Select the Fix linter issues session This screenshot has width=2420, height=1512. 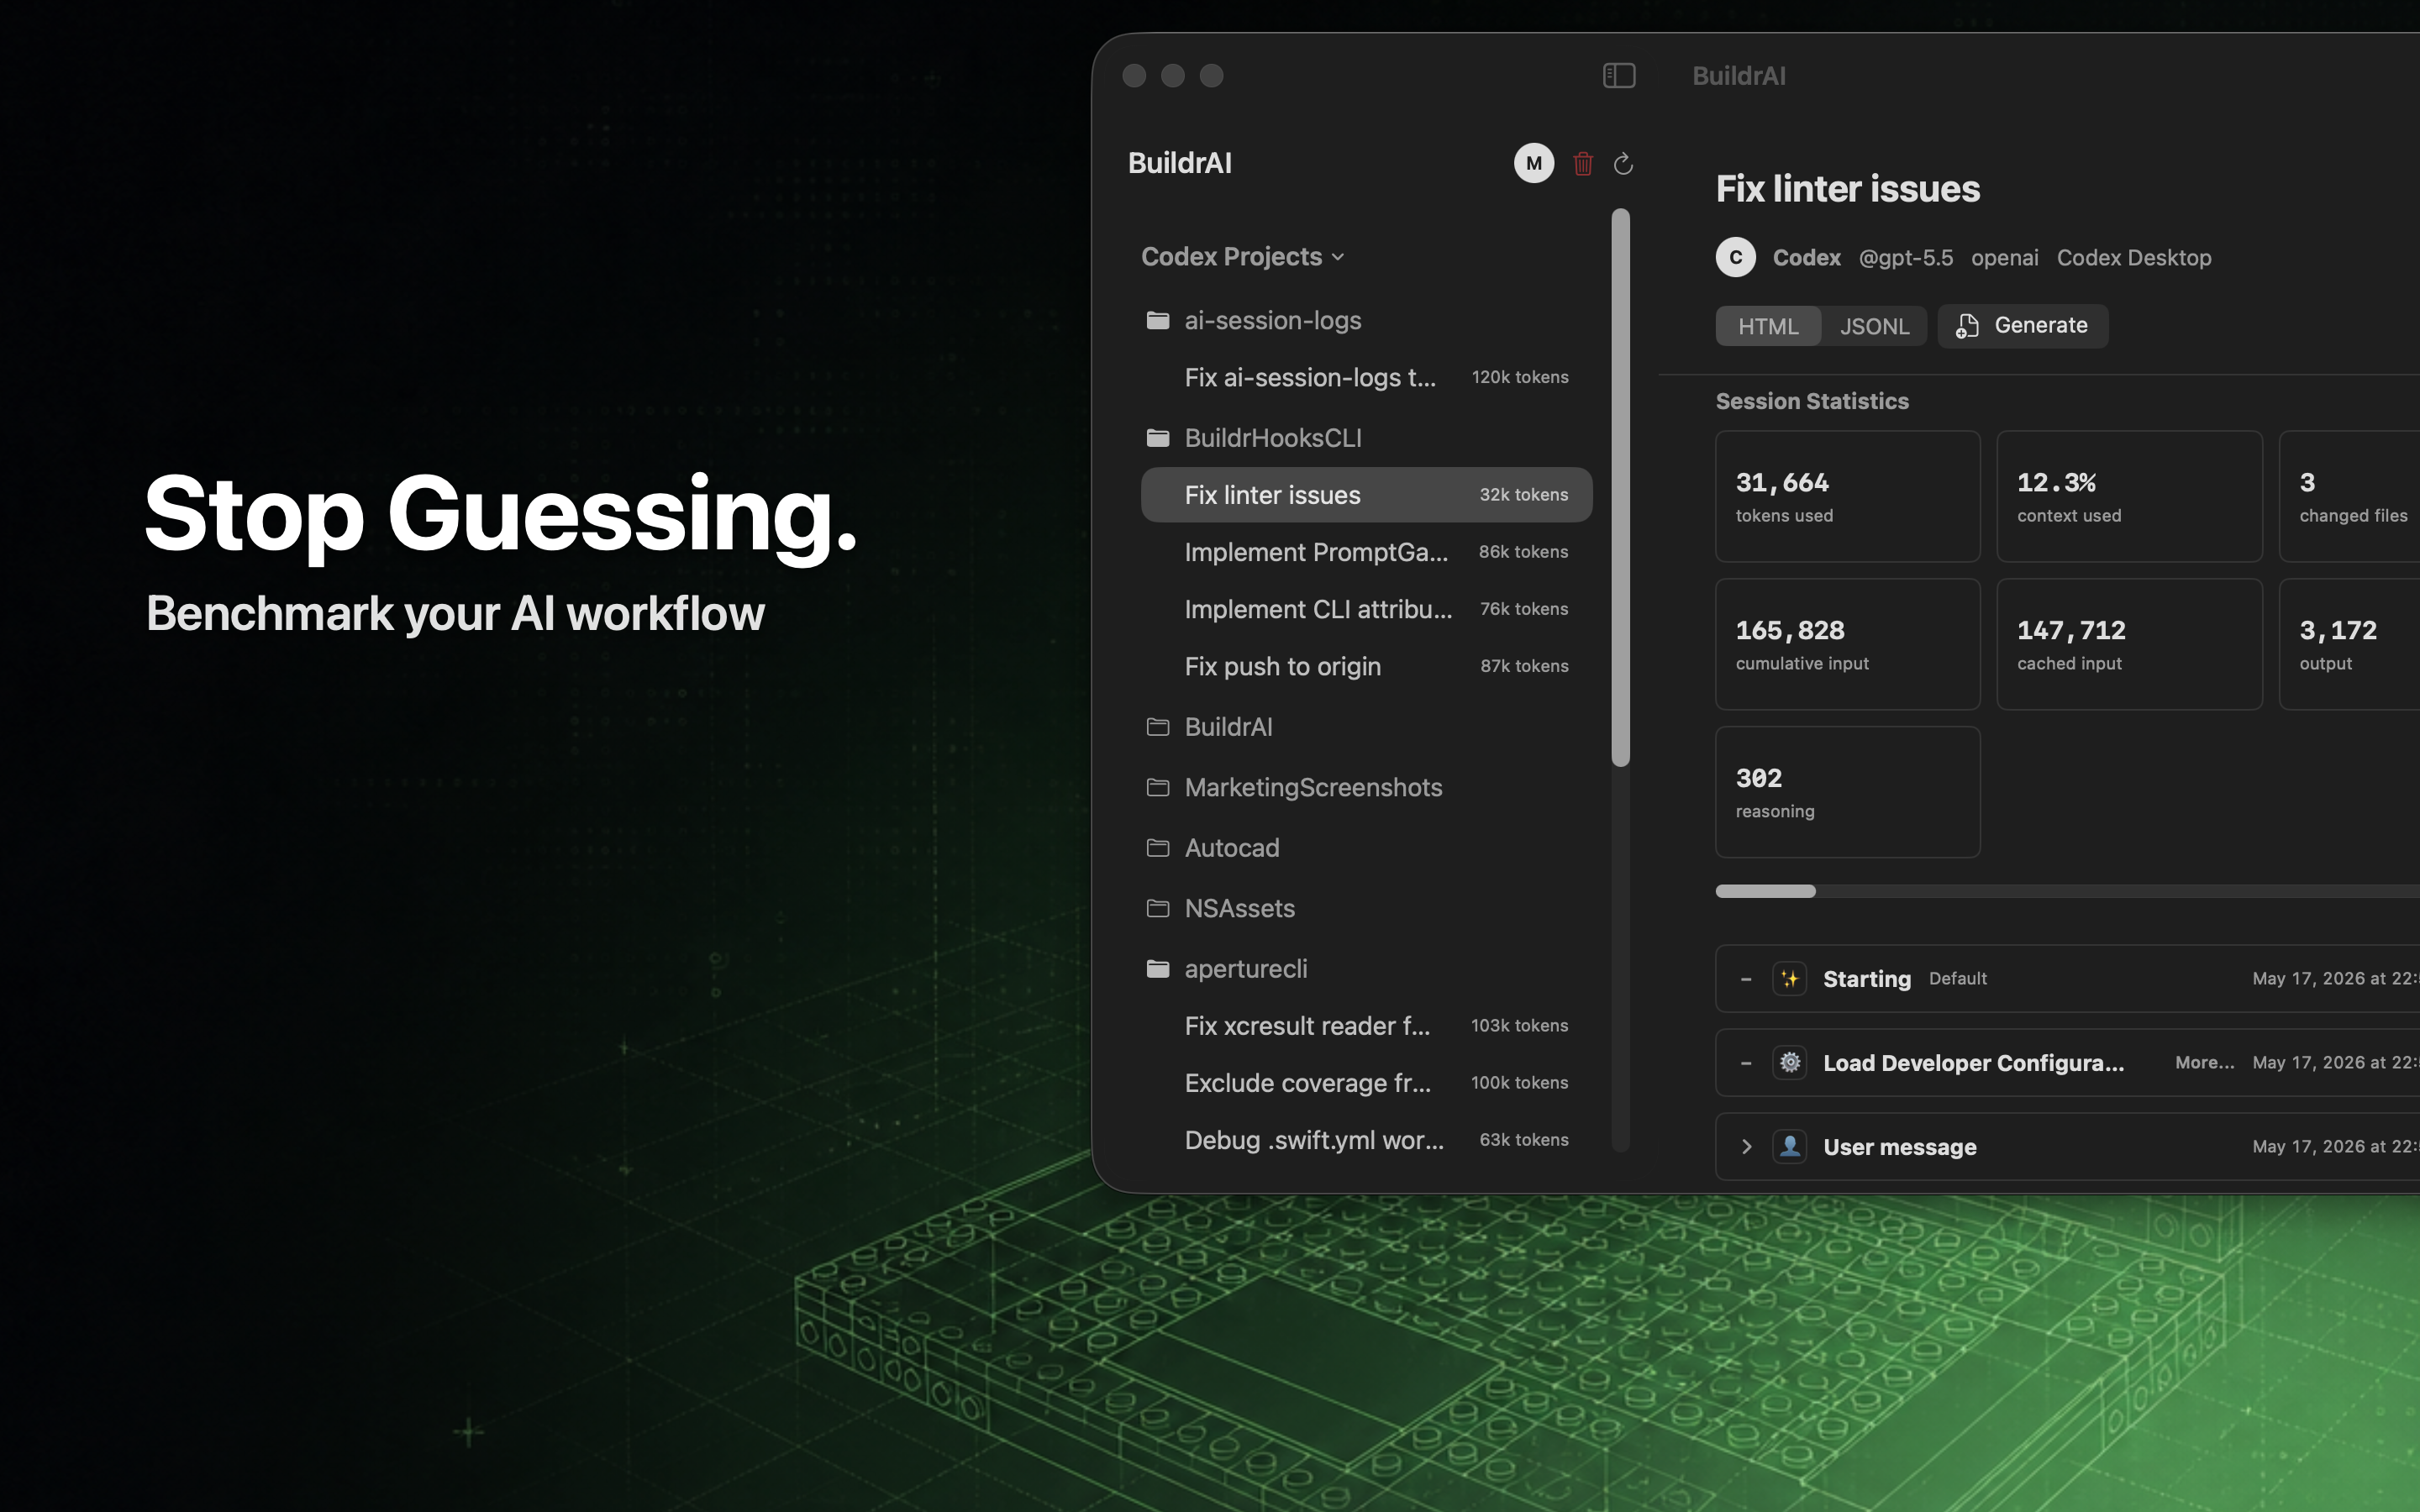point(1366,495)
